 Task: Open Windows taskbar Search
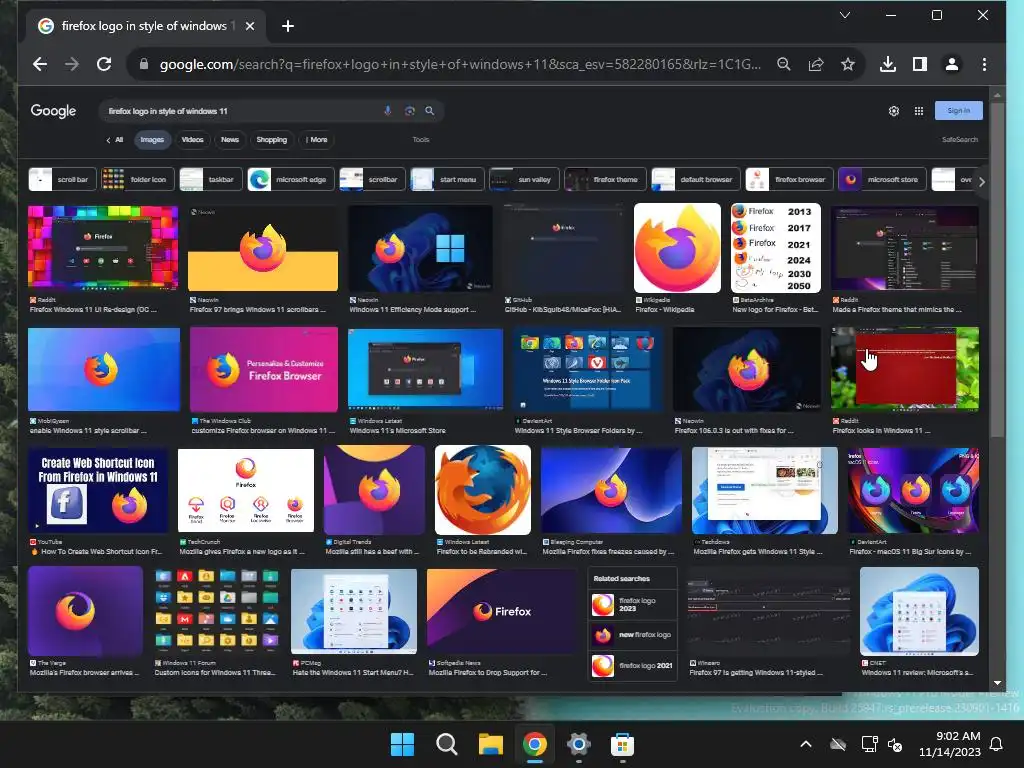447,744
